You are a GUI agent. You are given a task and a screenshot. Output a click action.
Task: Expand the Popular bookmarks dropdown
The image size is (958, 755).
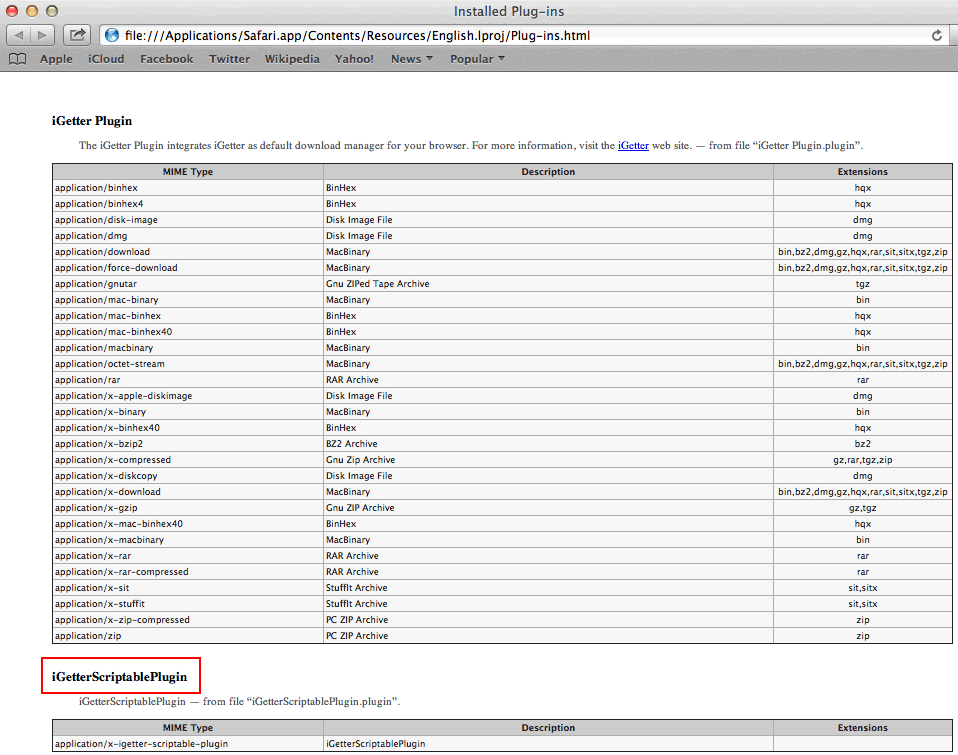[x=477, y=59]
